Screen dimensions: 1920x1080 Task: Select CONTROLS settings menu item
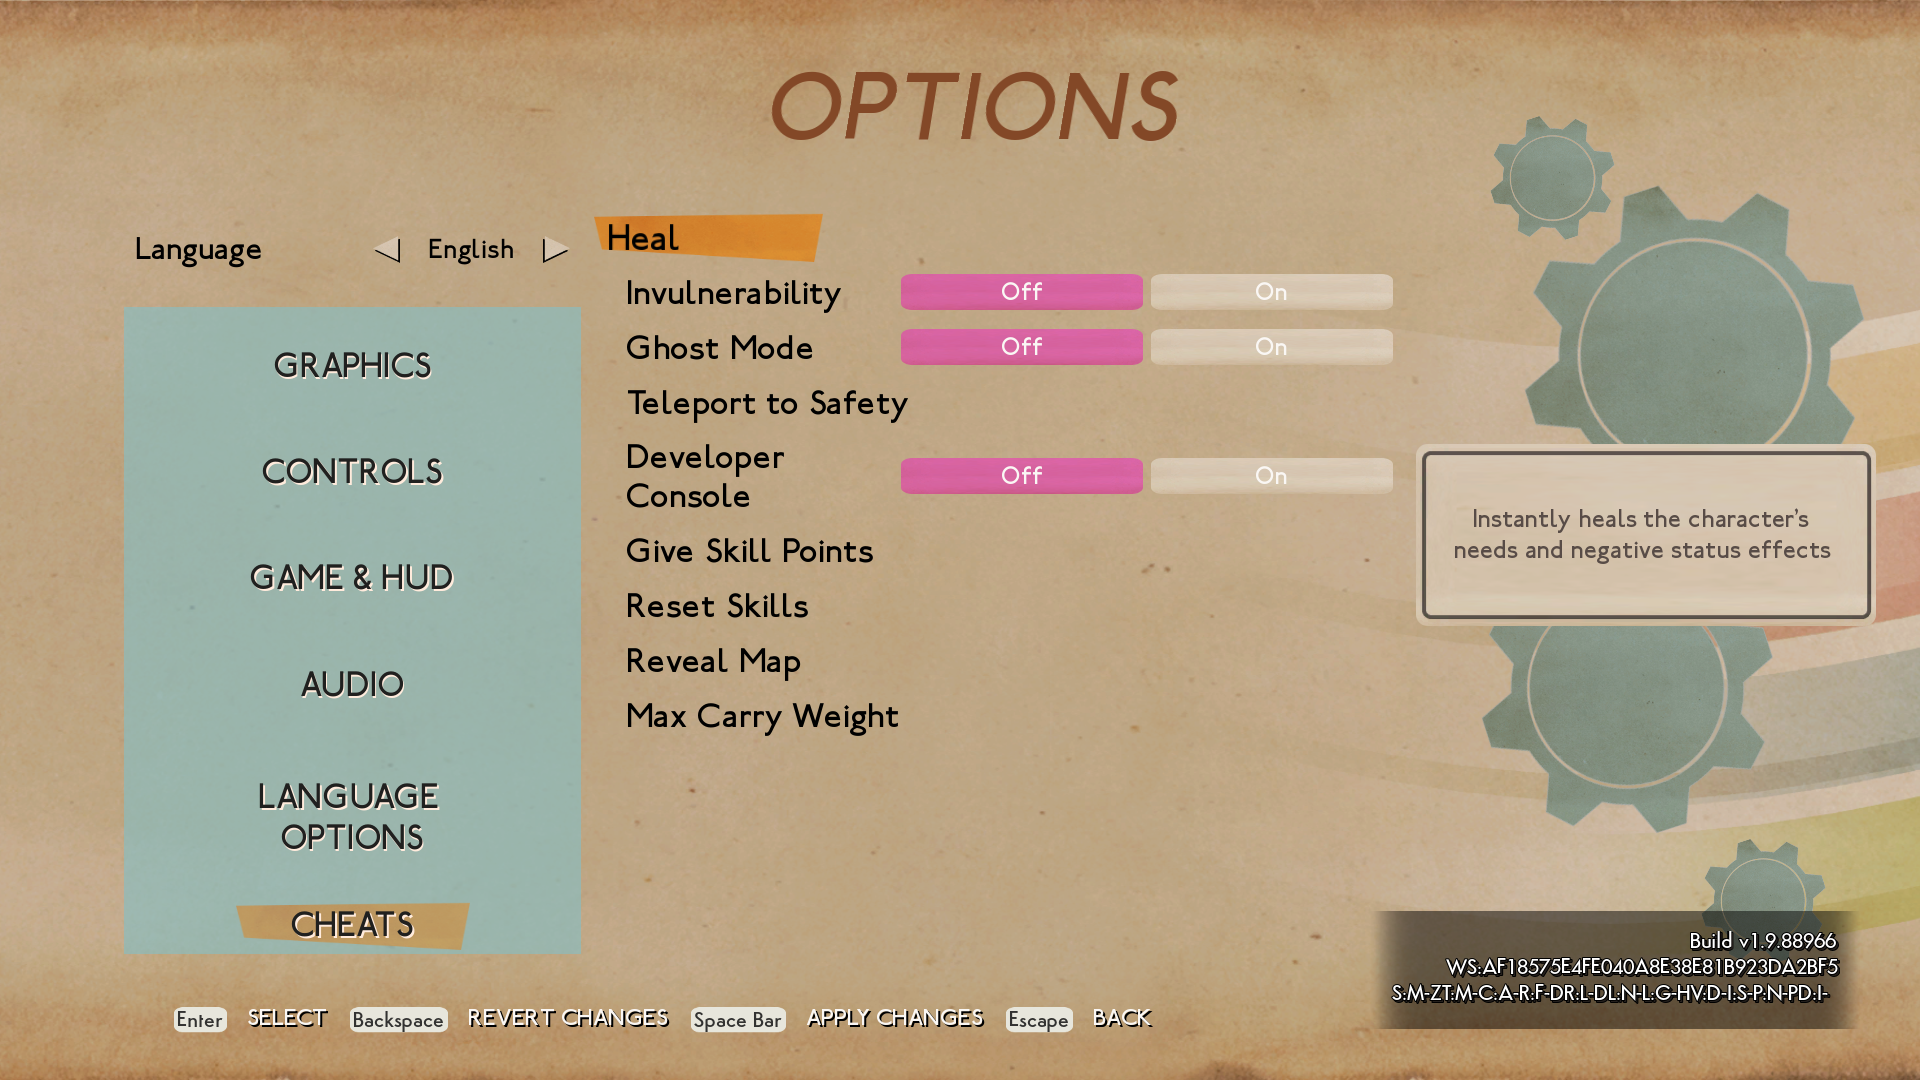click(352, 472)
